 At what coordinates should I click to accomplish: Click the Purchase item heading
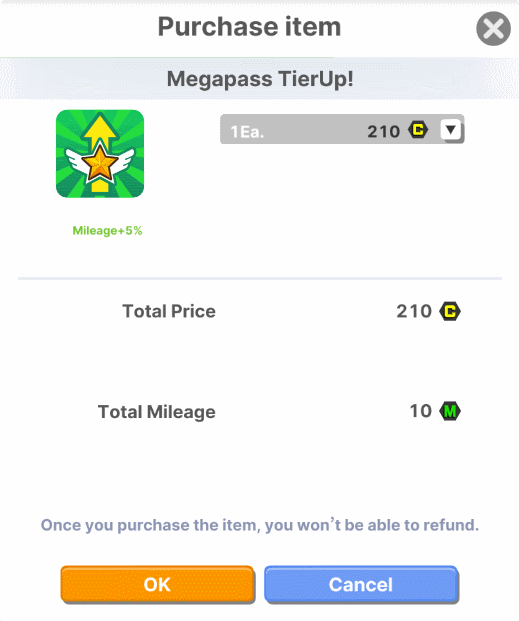pos(250,27)
